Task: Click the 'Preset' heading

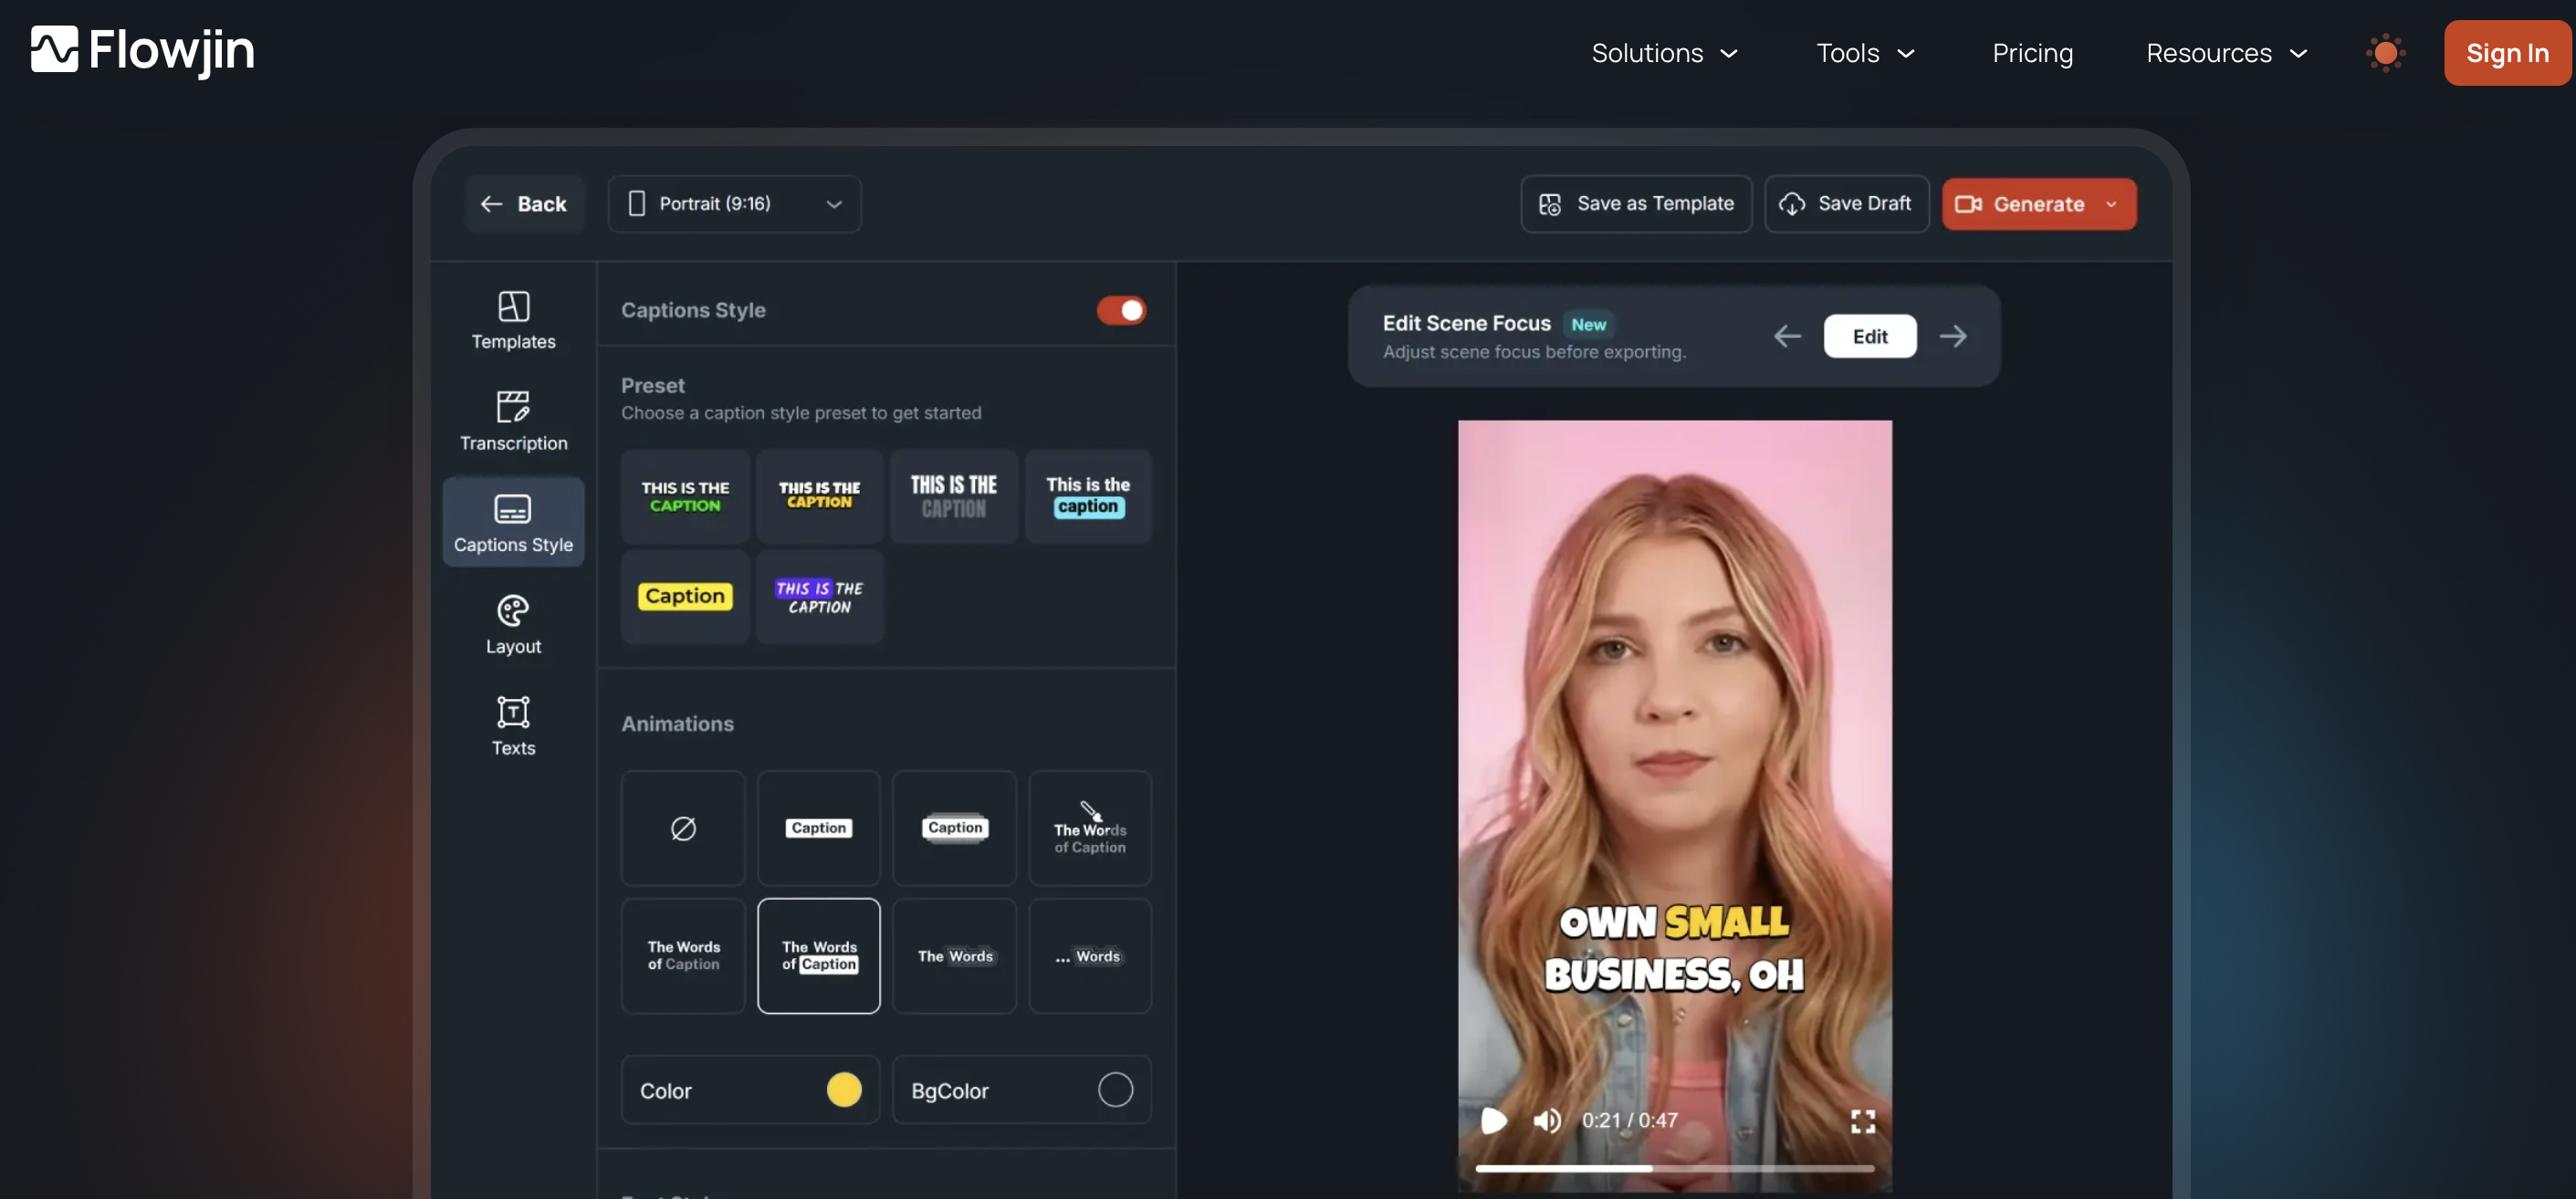Action: coord(653,385)
